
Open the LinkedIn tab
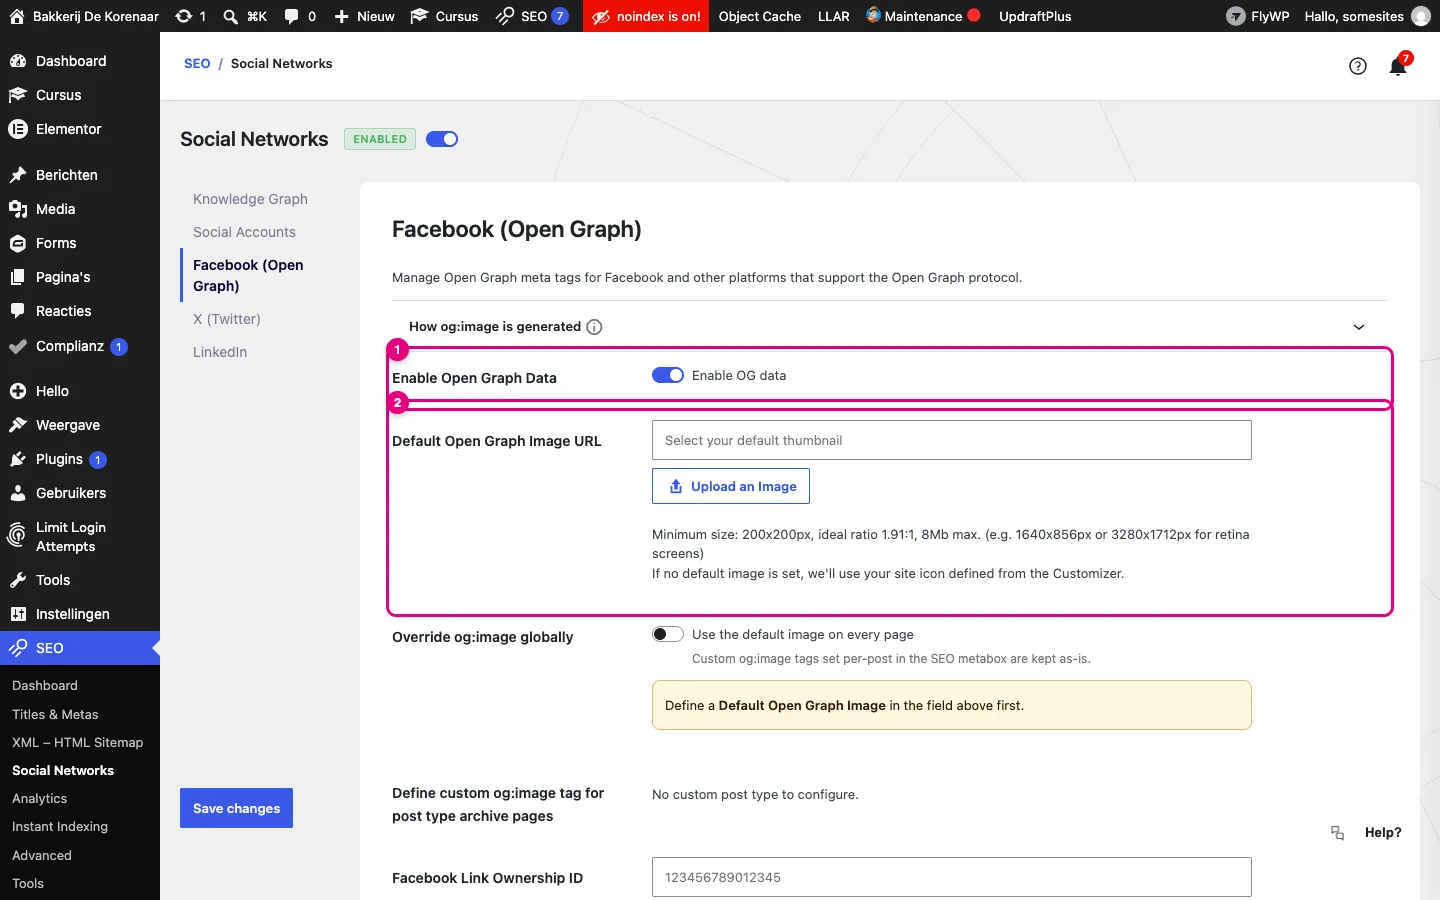tap(220, 352)
